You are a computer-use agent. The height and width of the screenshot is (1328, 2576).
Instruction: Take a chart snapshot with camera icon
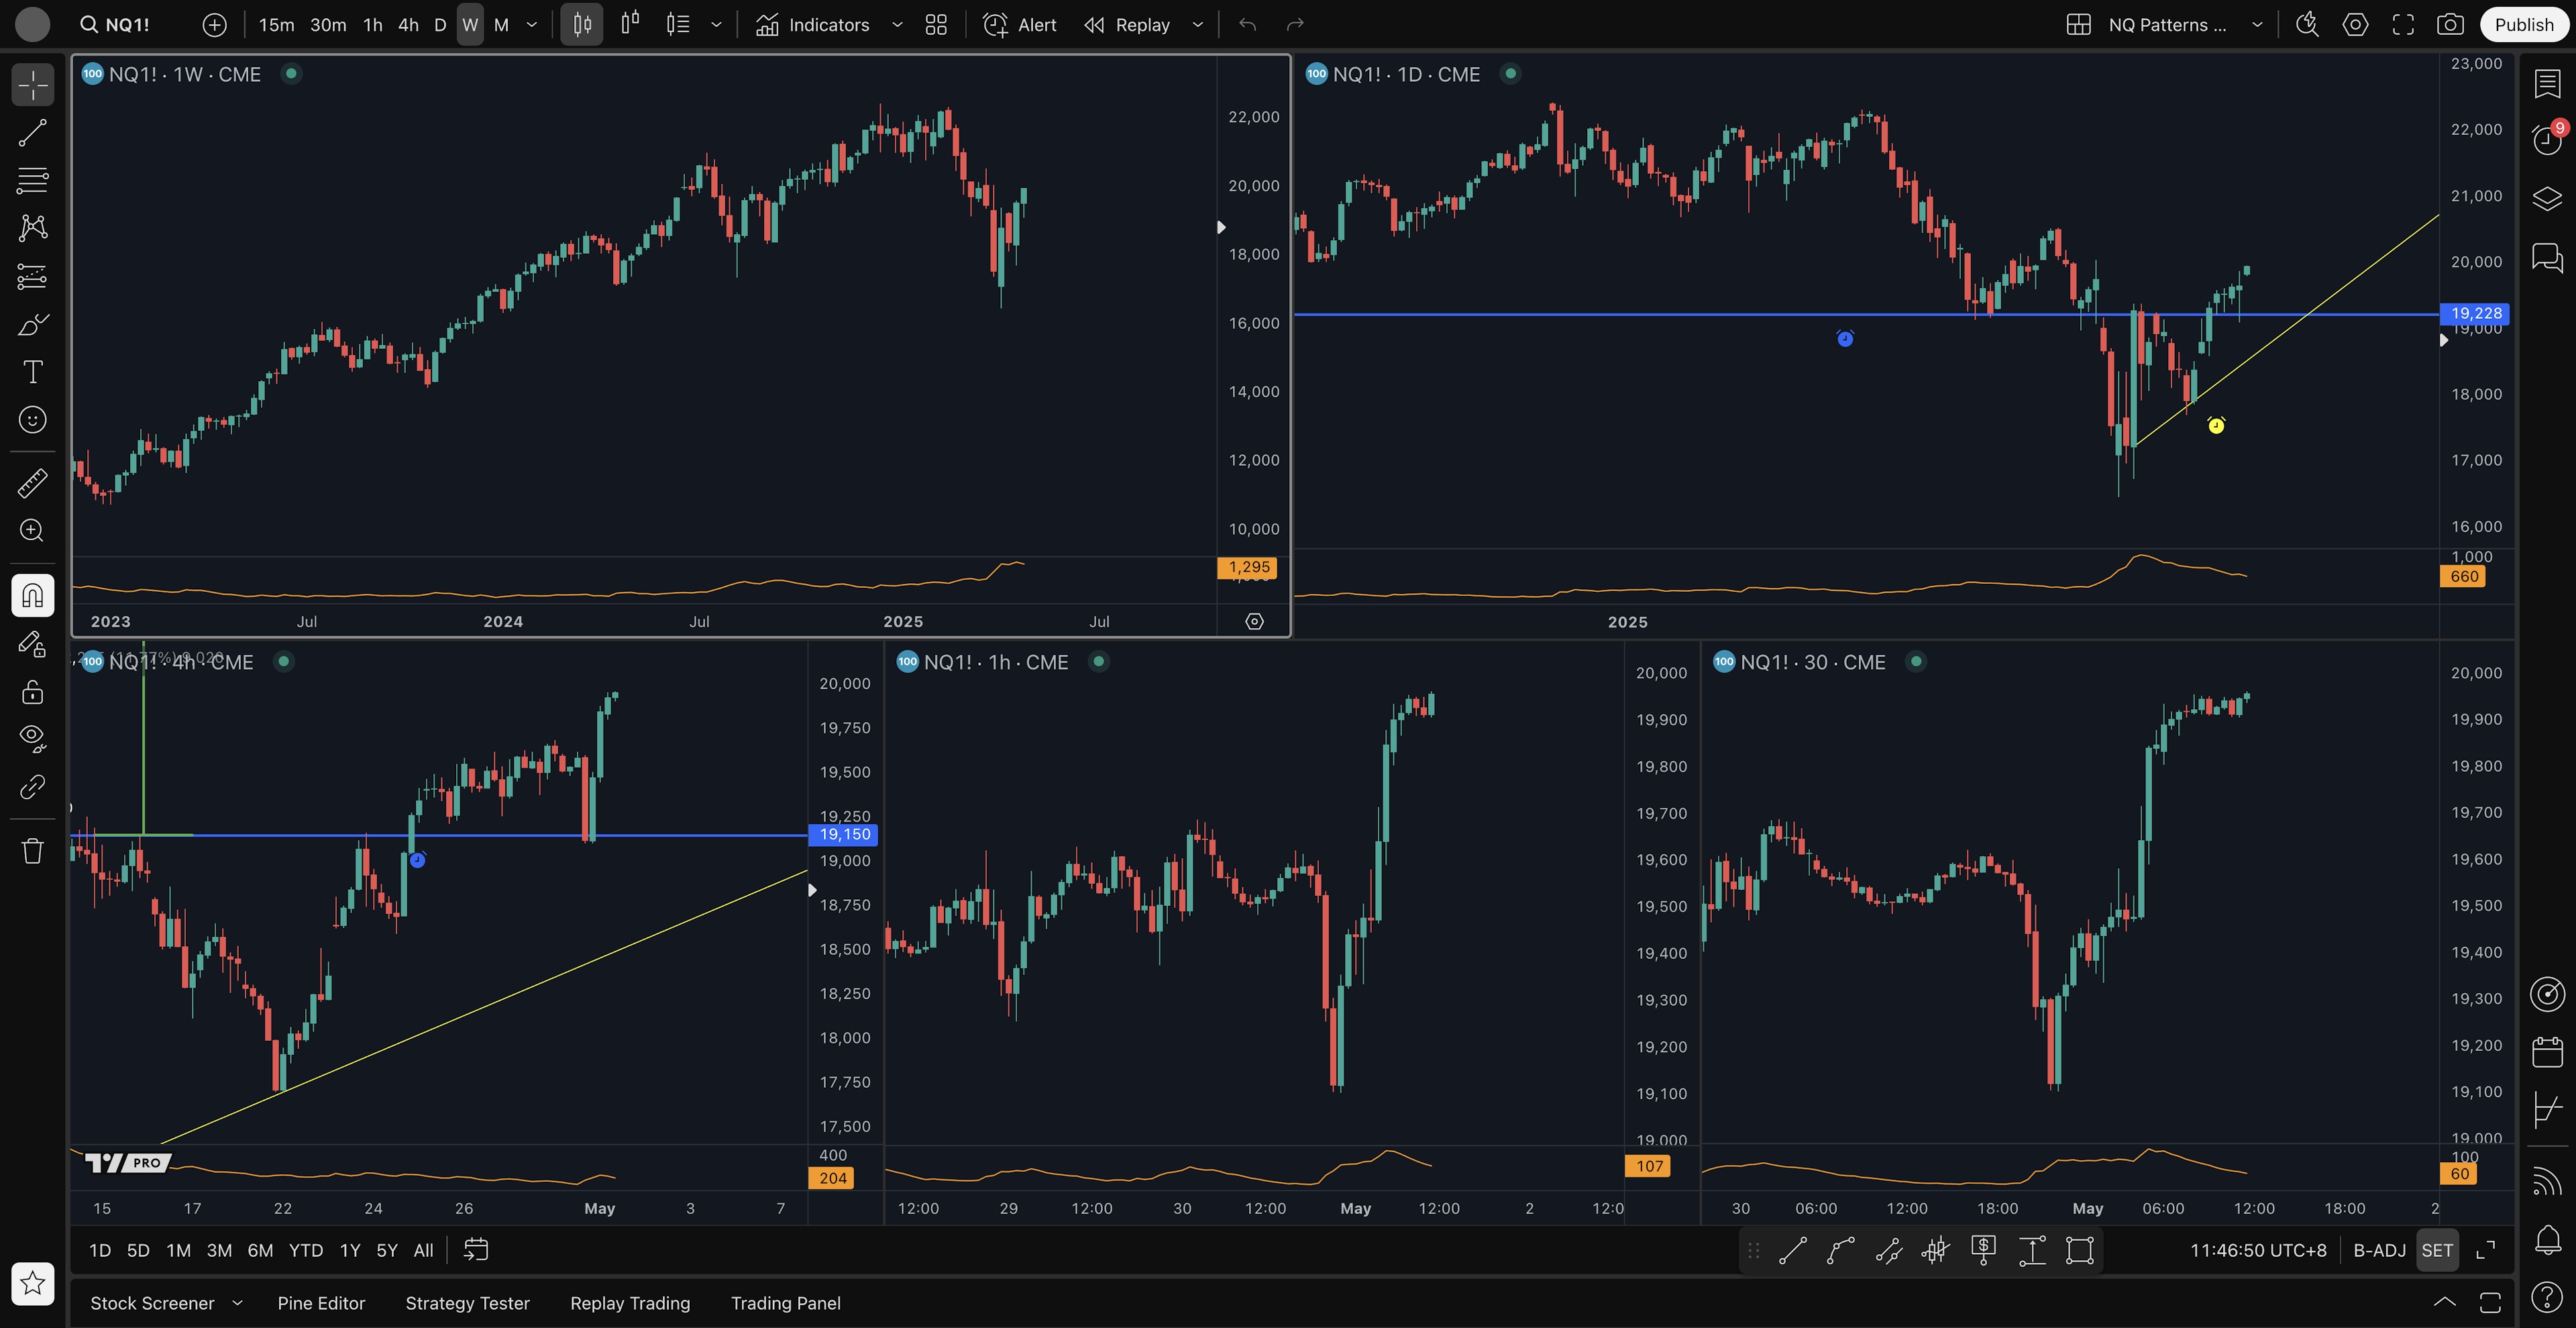(x=2450, y=25)
